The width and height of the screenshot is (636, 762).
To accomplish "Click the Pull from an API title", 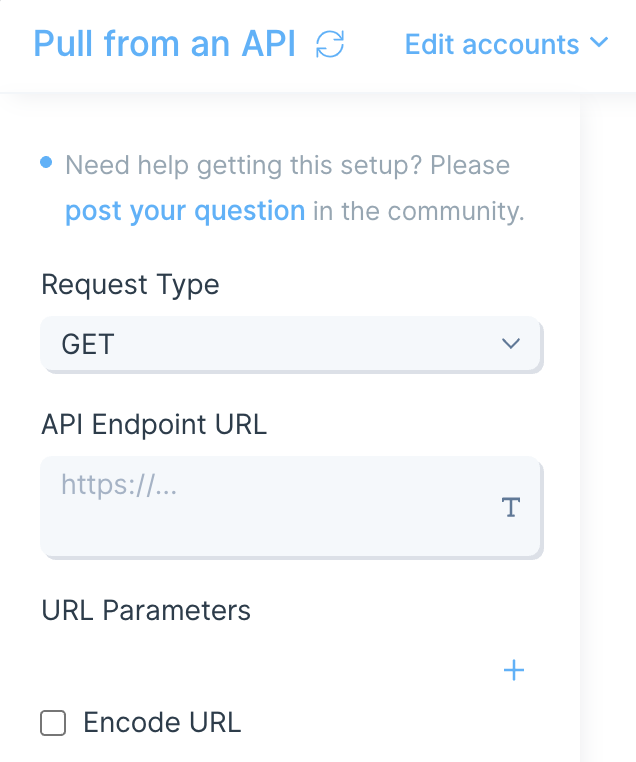I will [x=164, y=44].
